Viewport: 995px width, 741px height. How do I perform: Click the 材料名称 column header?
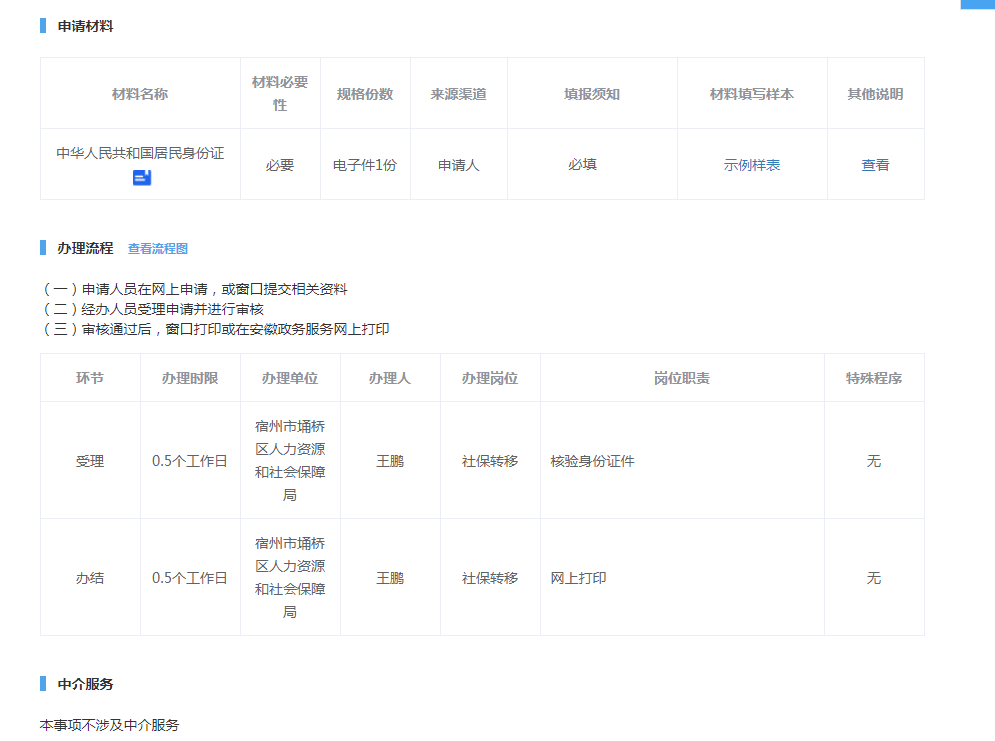click(x=140, y=94)
